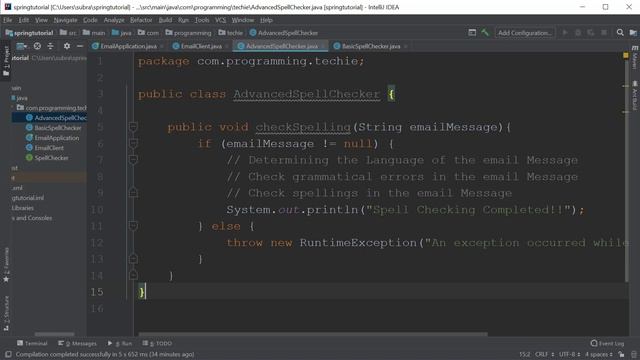Click the editor horizontal scrollbar
This screenshot has height=360, width=640.
313,334
